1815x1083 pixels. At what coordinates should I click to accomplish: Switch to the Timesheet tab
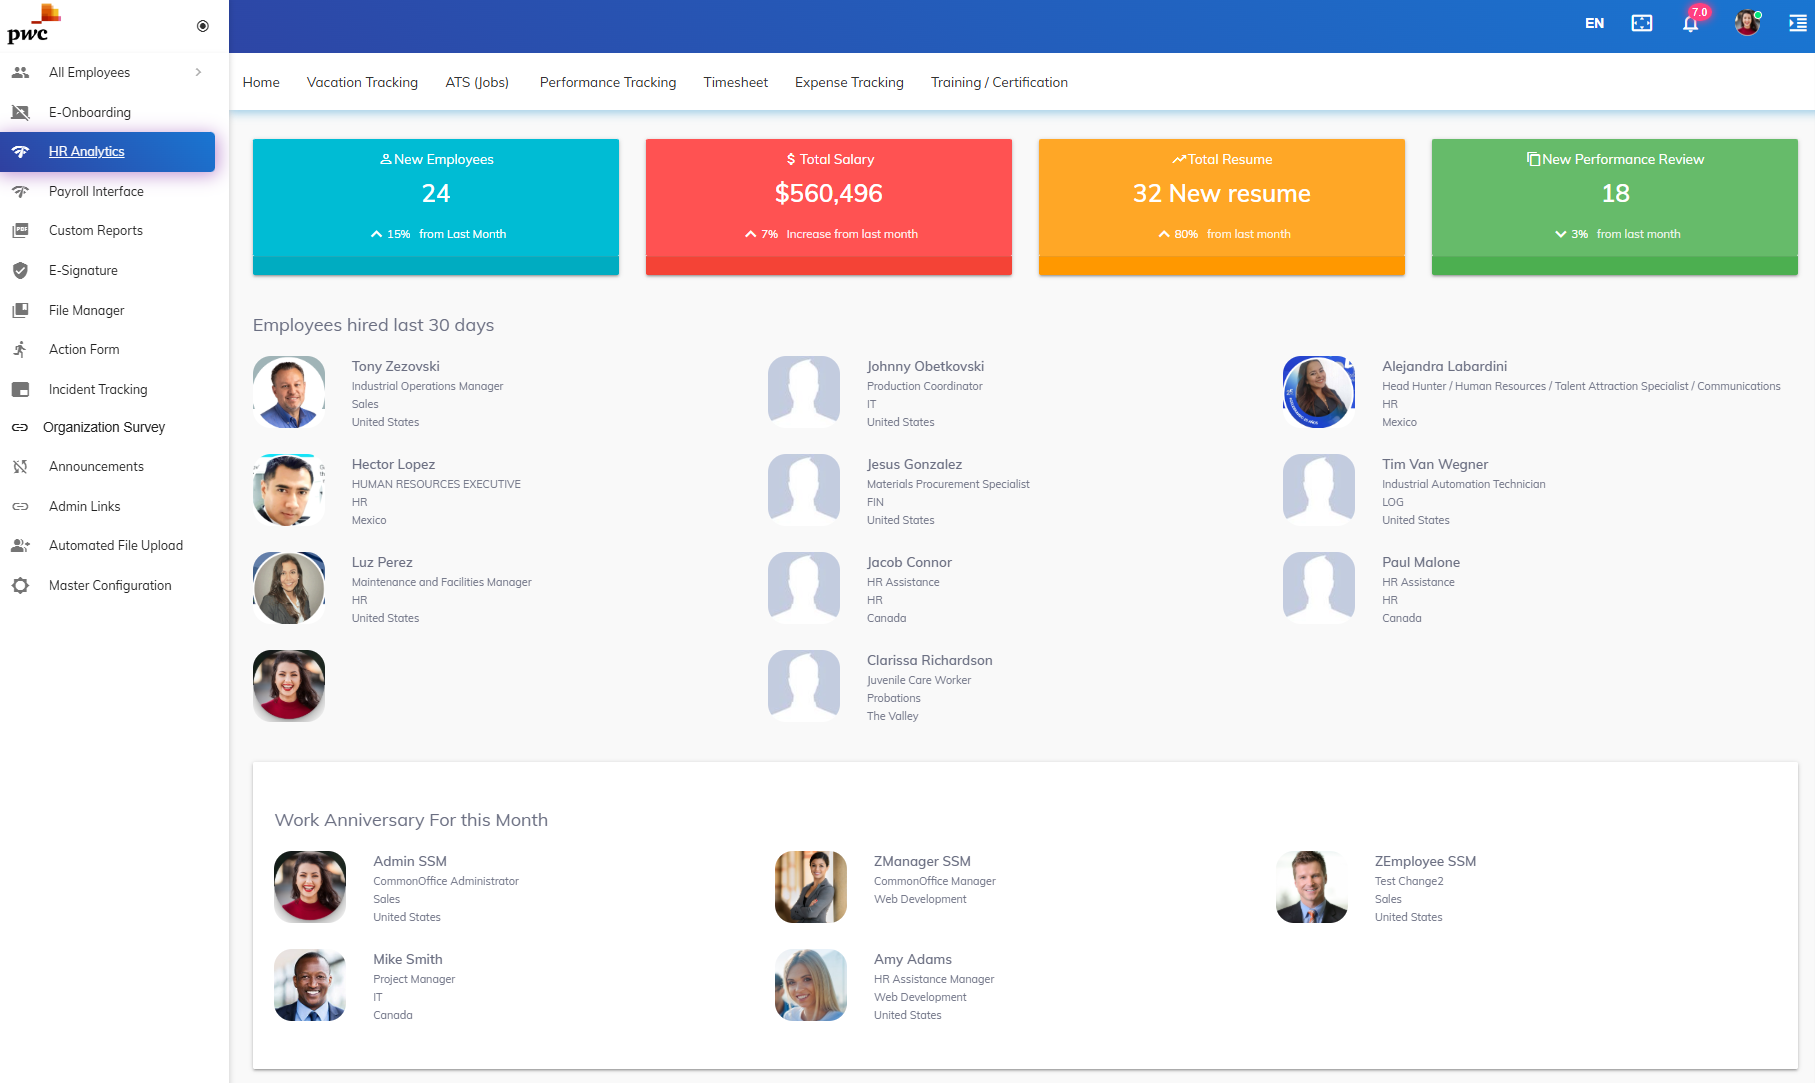click(735, 82)
